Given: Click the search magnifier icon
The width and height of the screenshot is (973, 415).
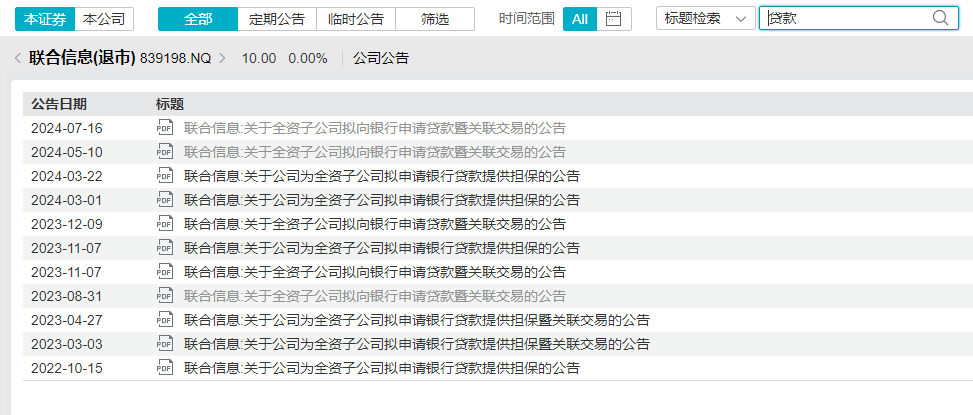Looking at the screenshot, I should coord(941,19).
